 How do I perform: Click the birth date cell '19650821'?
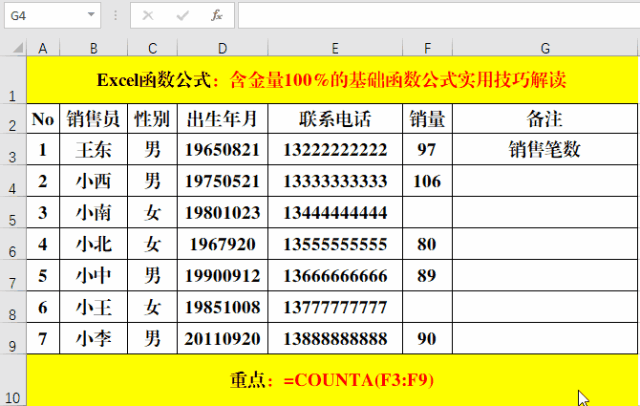pyautogui.click(x=222, y=149)
